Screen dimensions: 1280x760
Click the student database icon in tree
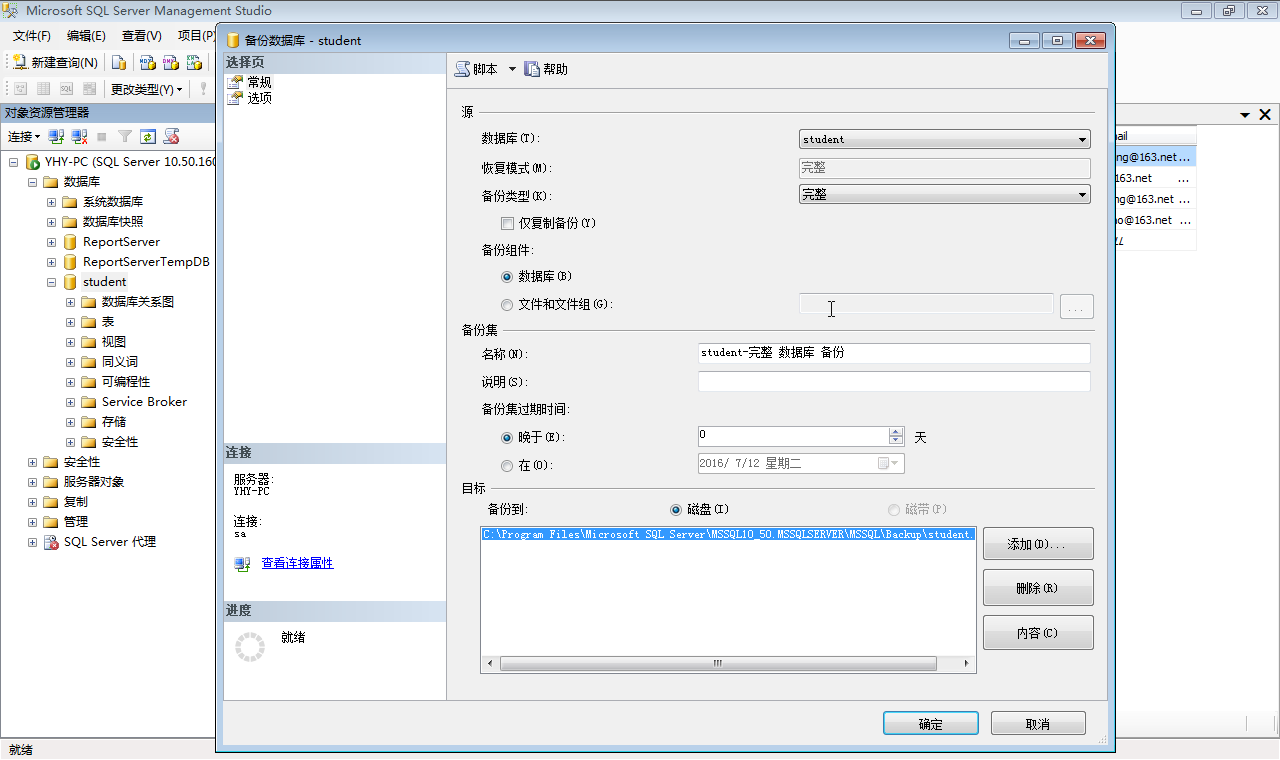coord(70,282)
